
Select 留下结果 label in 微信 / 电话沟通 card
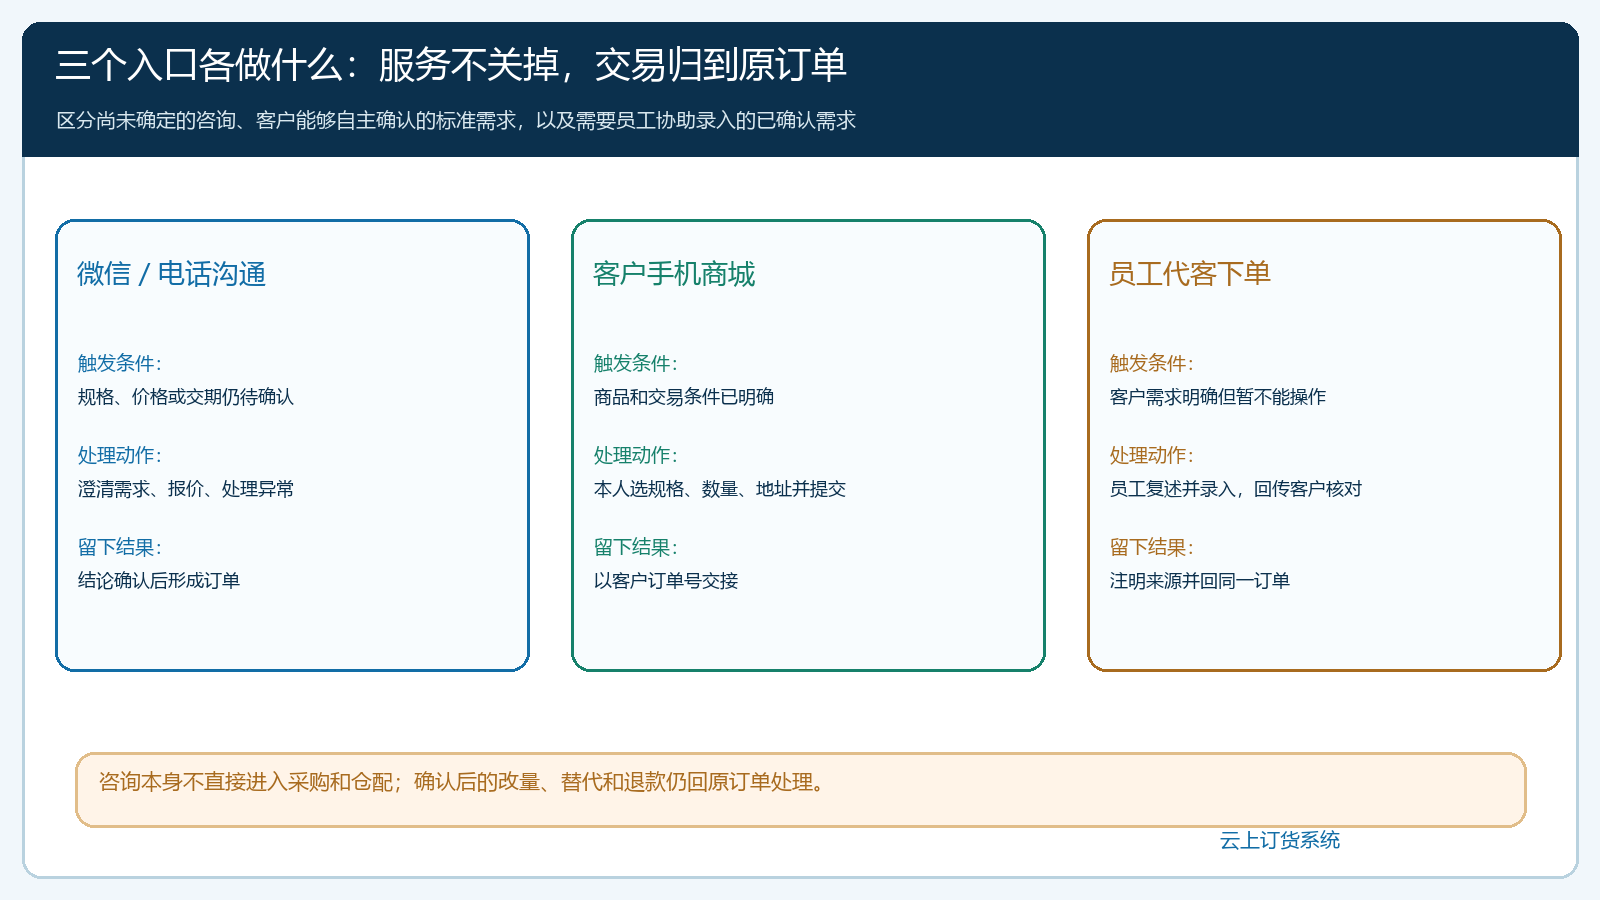pos(120,547)
